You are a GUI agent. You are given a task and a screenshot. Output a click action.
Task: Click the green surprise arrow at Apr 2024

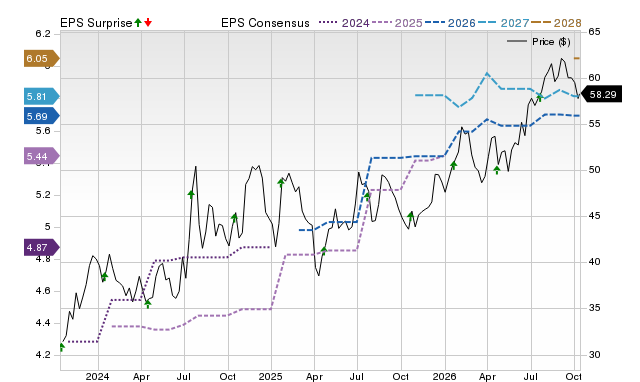148,304
